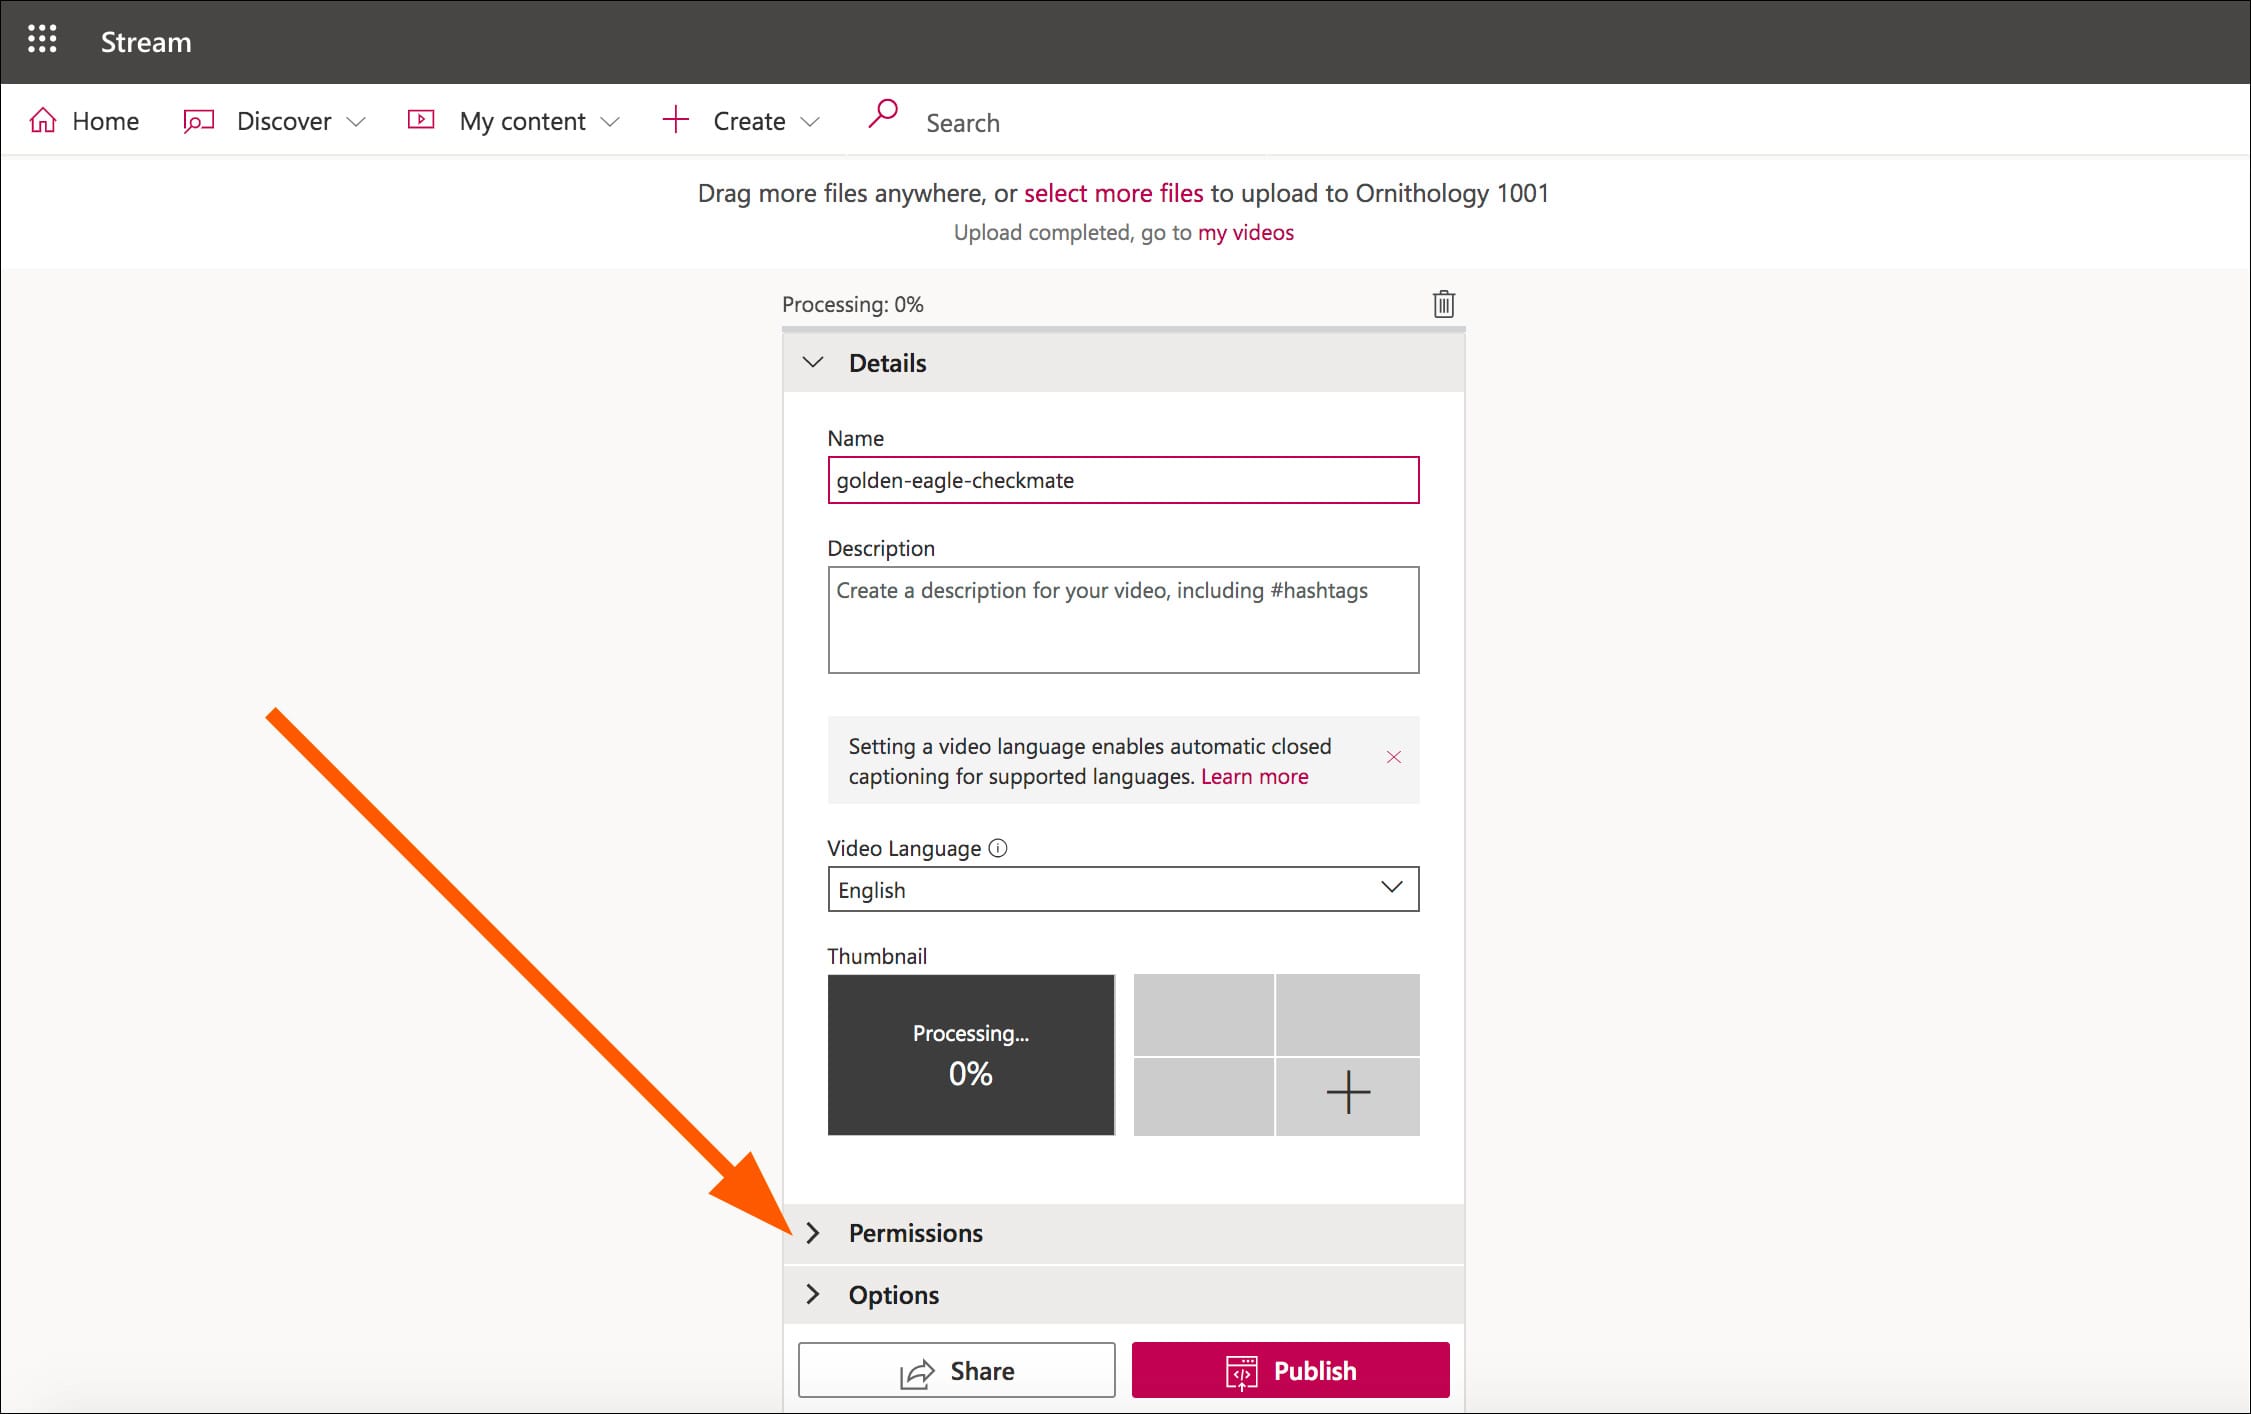Click the Discover channel icon
The height and width of the screenshot is (1414, 2251).
[198, 121]
